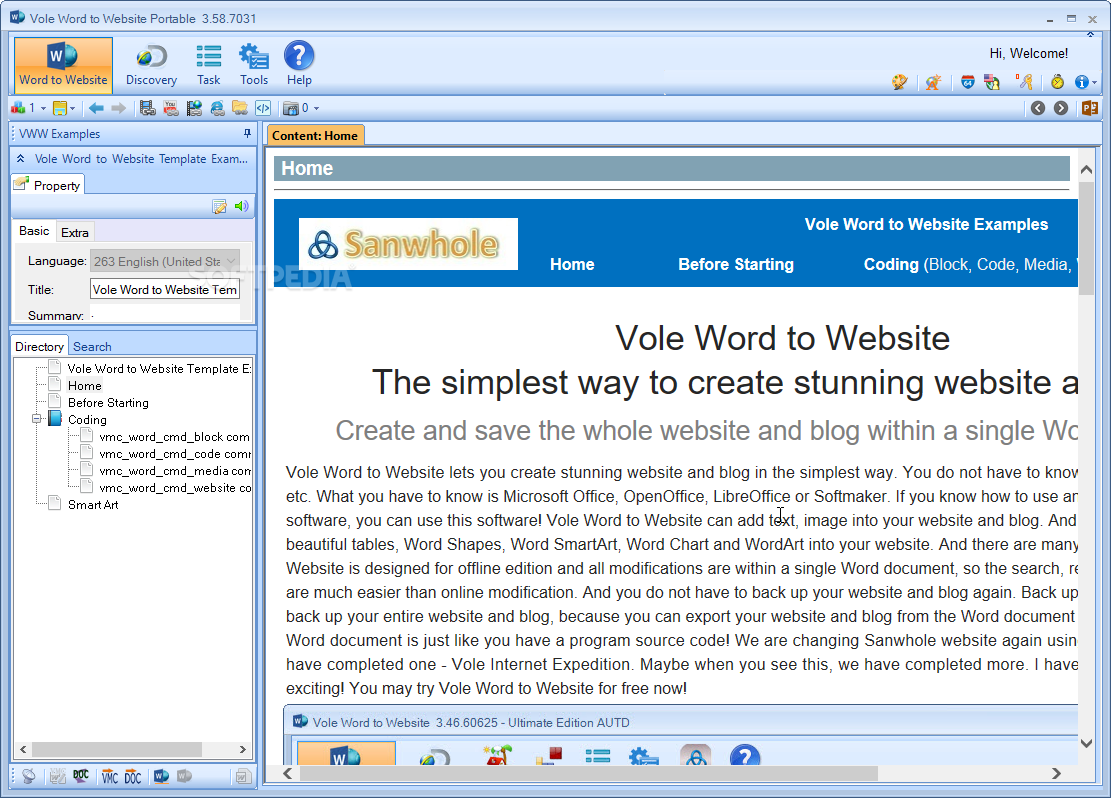Click the previous circle arrow in toolbar
The image size is (1111, 798).
(x=1038, y=108)
